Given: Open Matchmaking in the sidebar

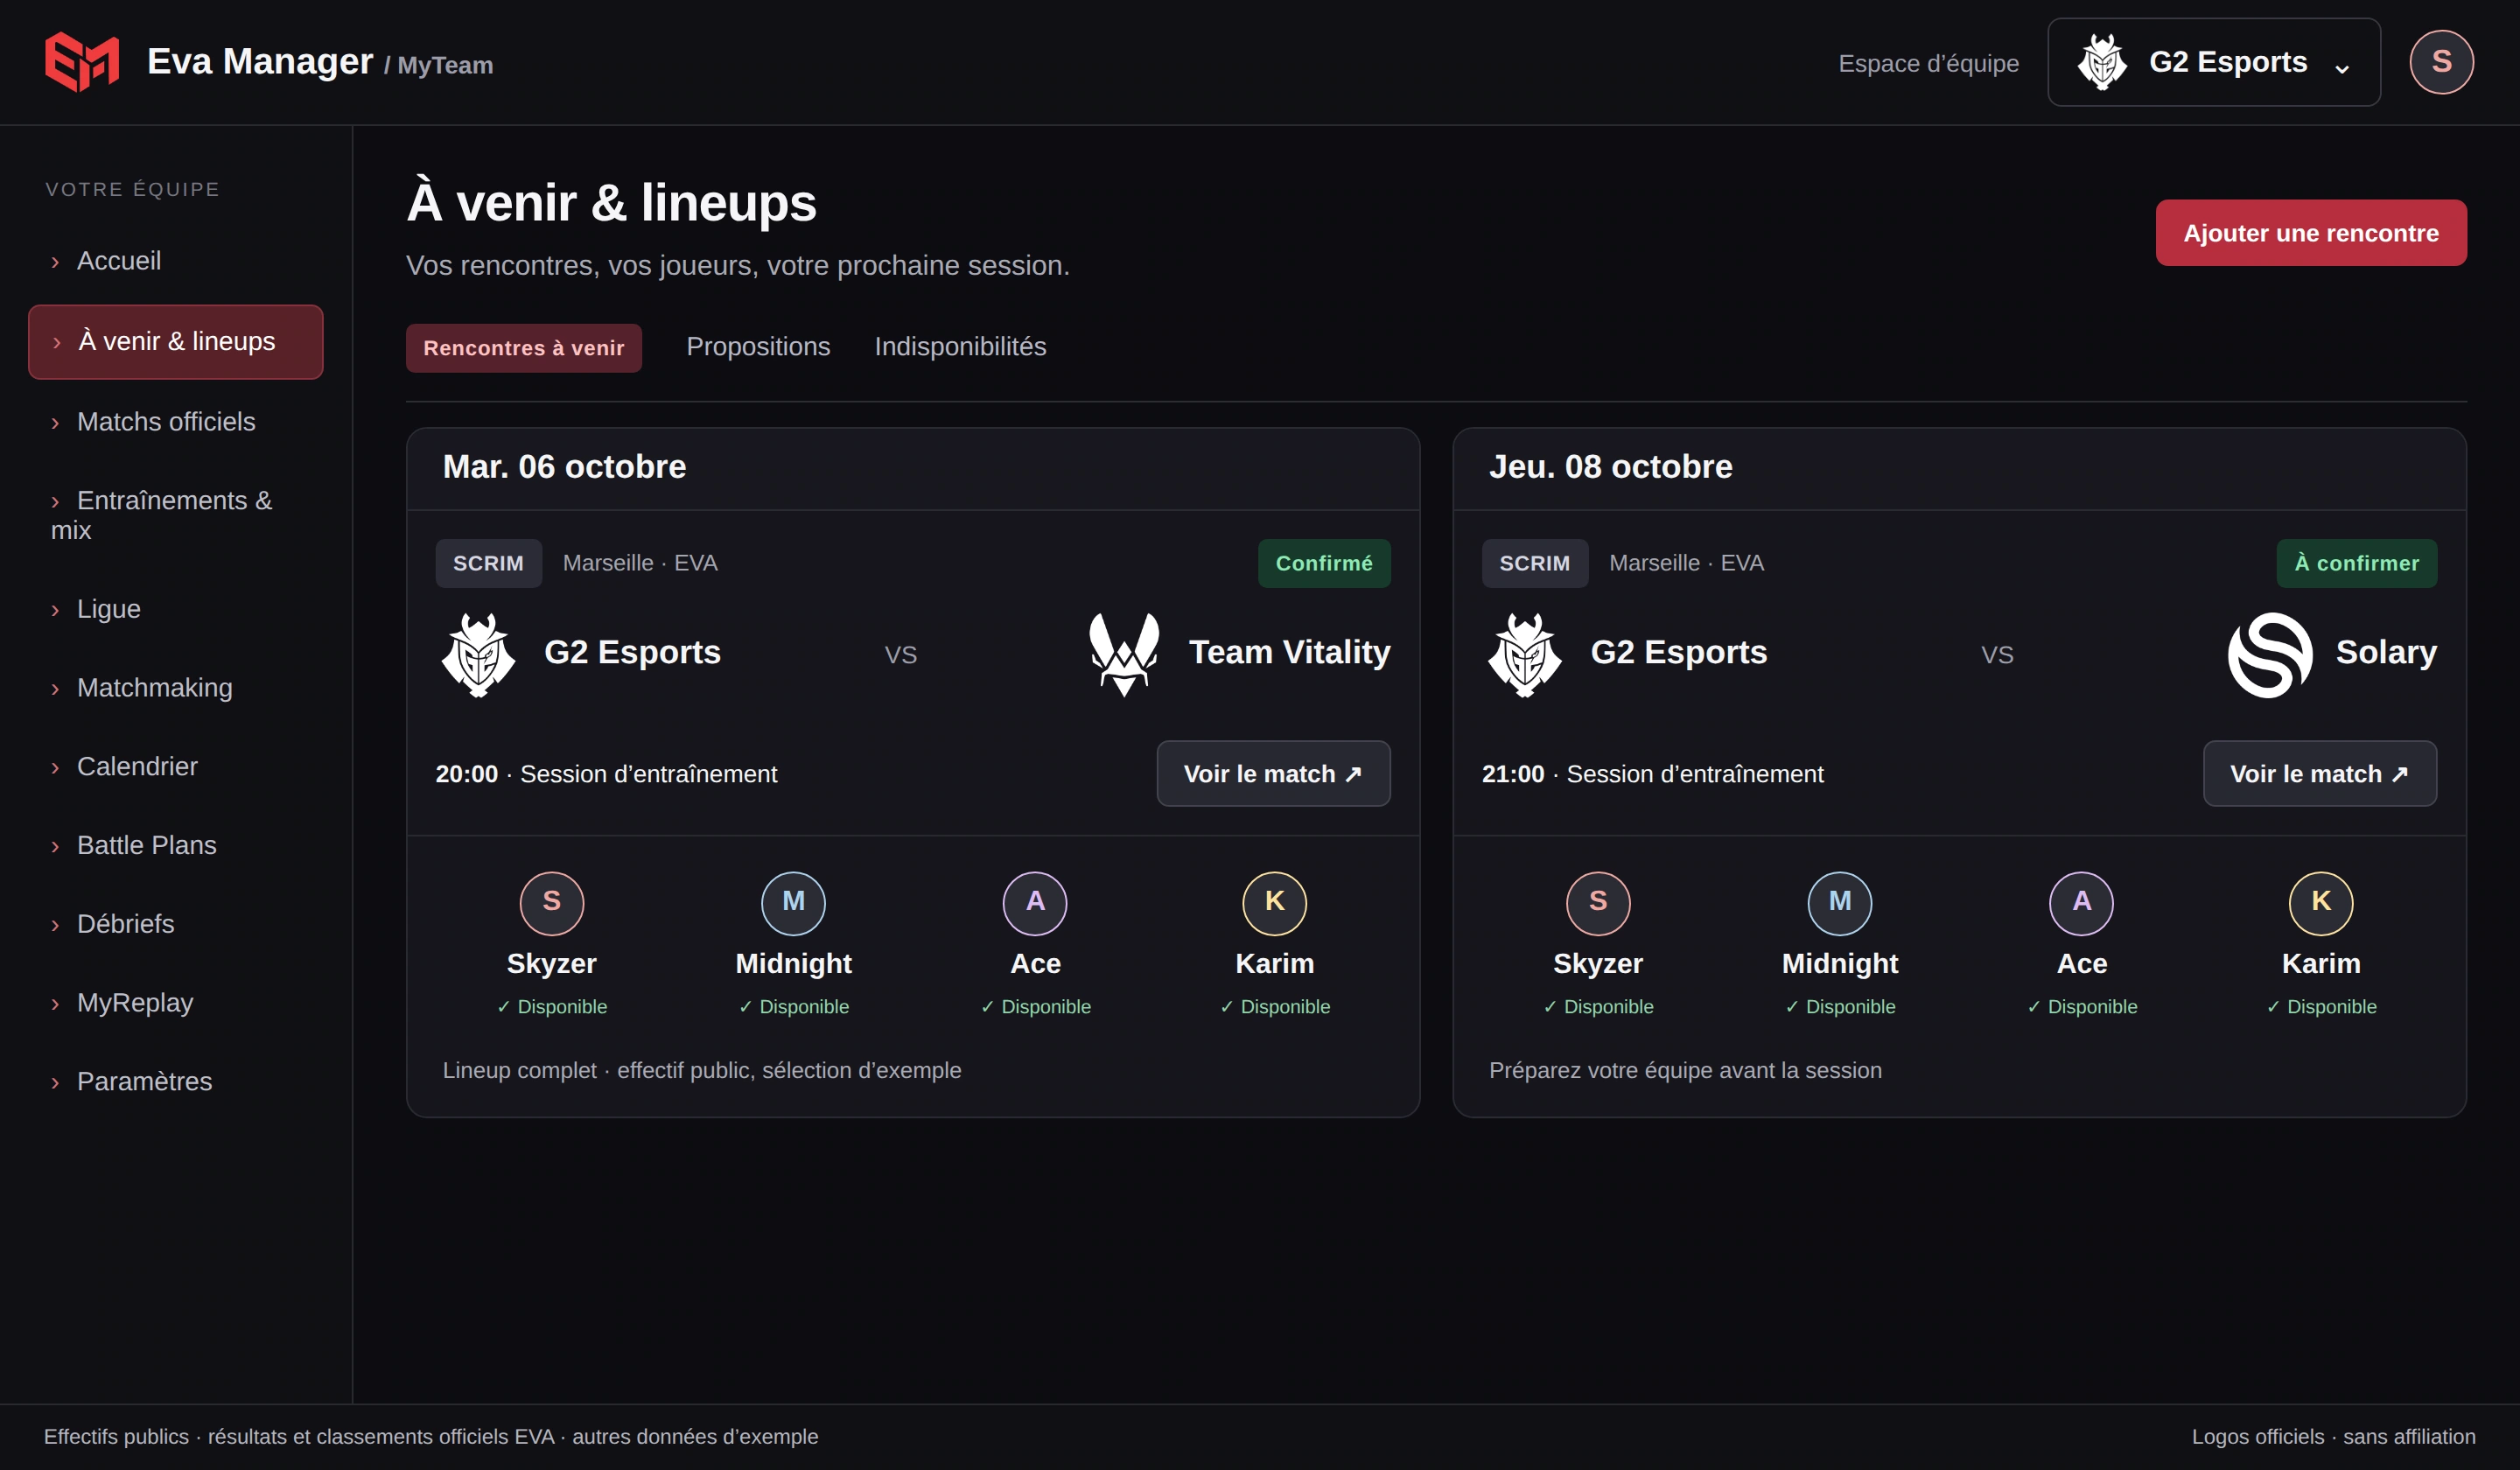Looking at the screenshot, I should 176,688.
